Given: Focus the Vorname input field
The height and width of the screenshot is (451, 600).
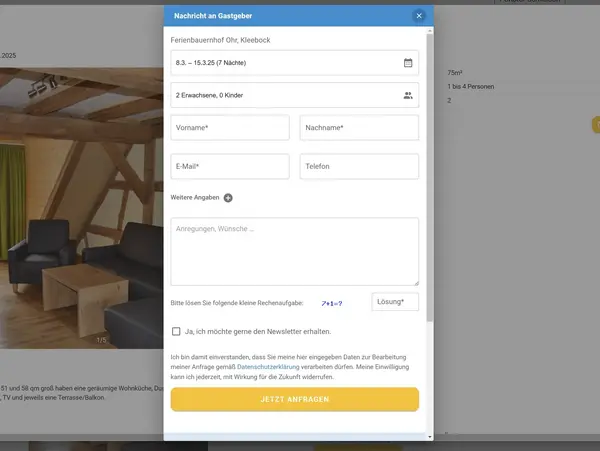Looking at the screenshot, I should 230,128.
